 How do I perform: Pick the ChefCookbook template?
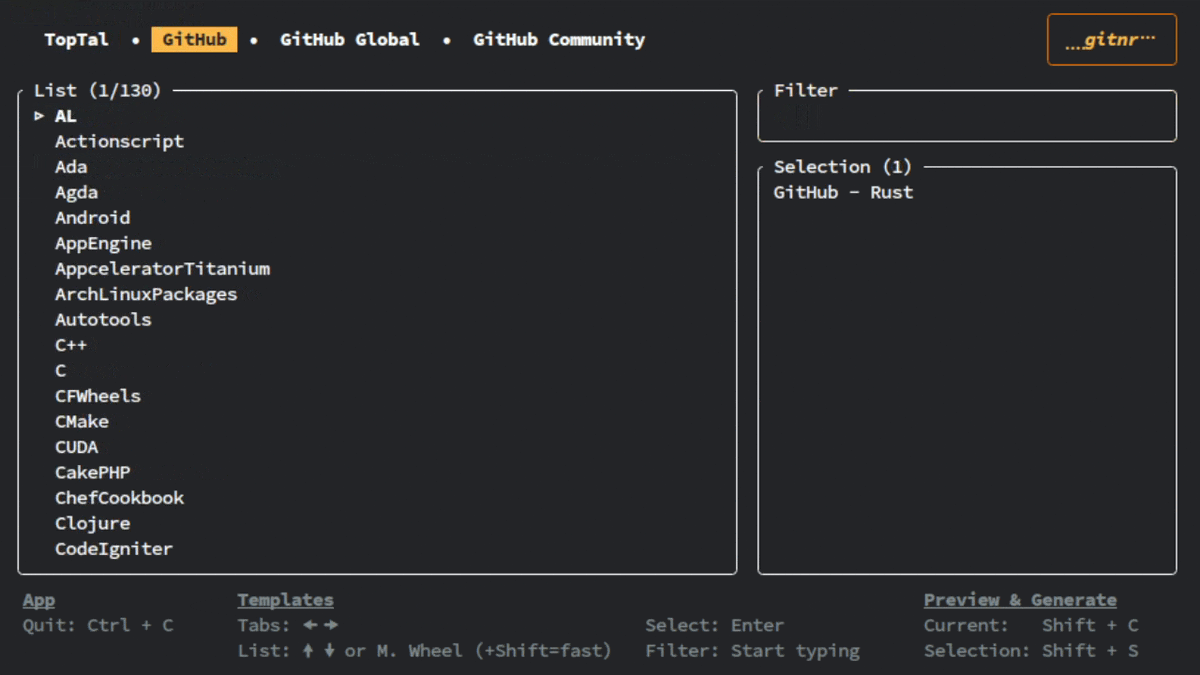click(x=119, y=497)
